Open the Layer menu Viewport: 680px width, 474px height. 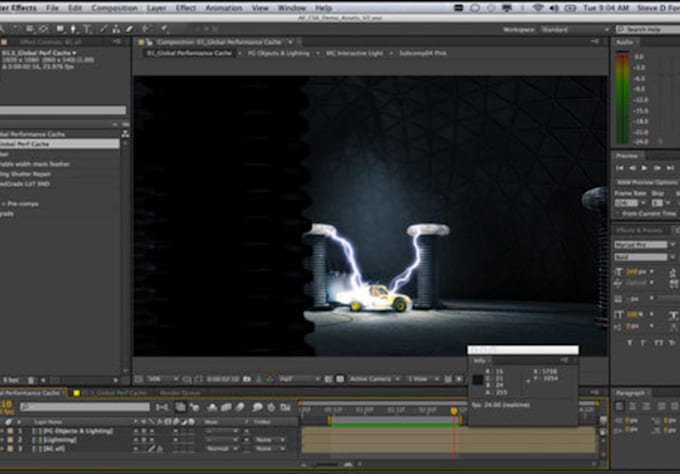(x=156, y=8)
